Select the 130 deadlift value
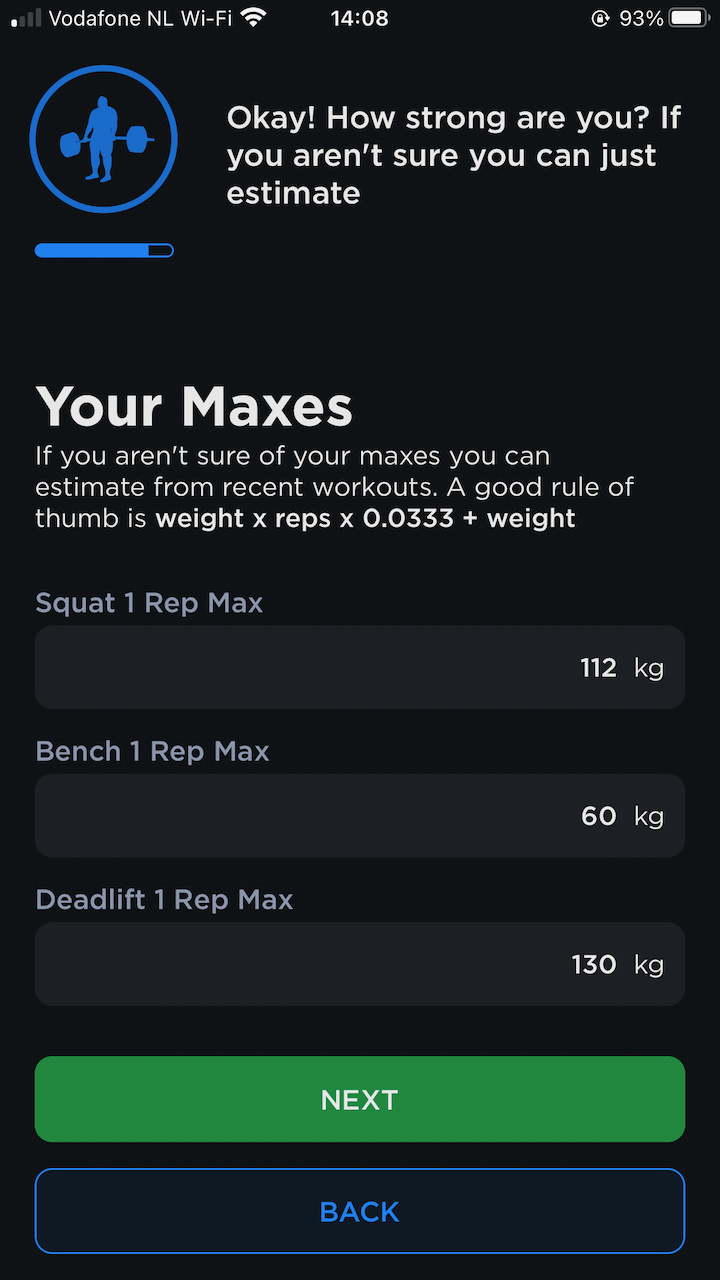This screenshot has height=1280, width=720. [594, 964]
